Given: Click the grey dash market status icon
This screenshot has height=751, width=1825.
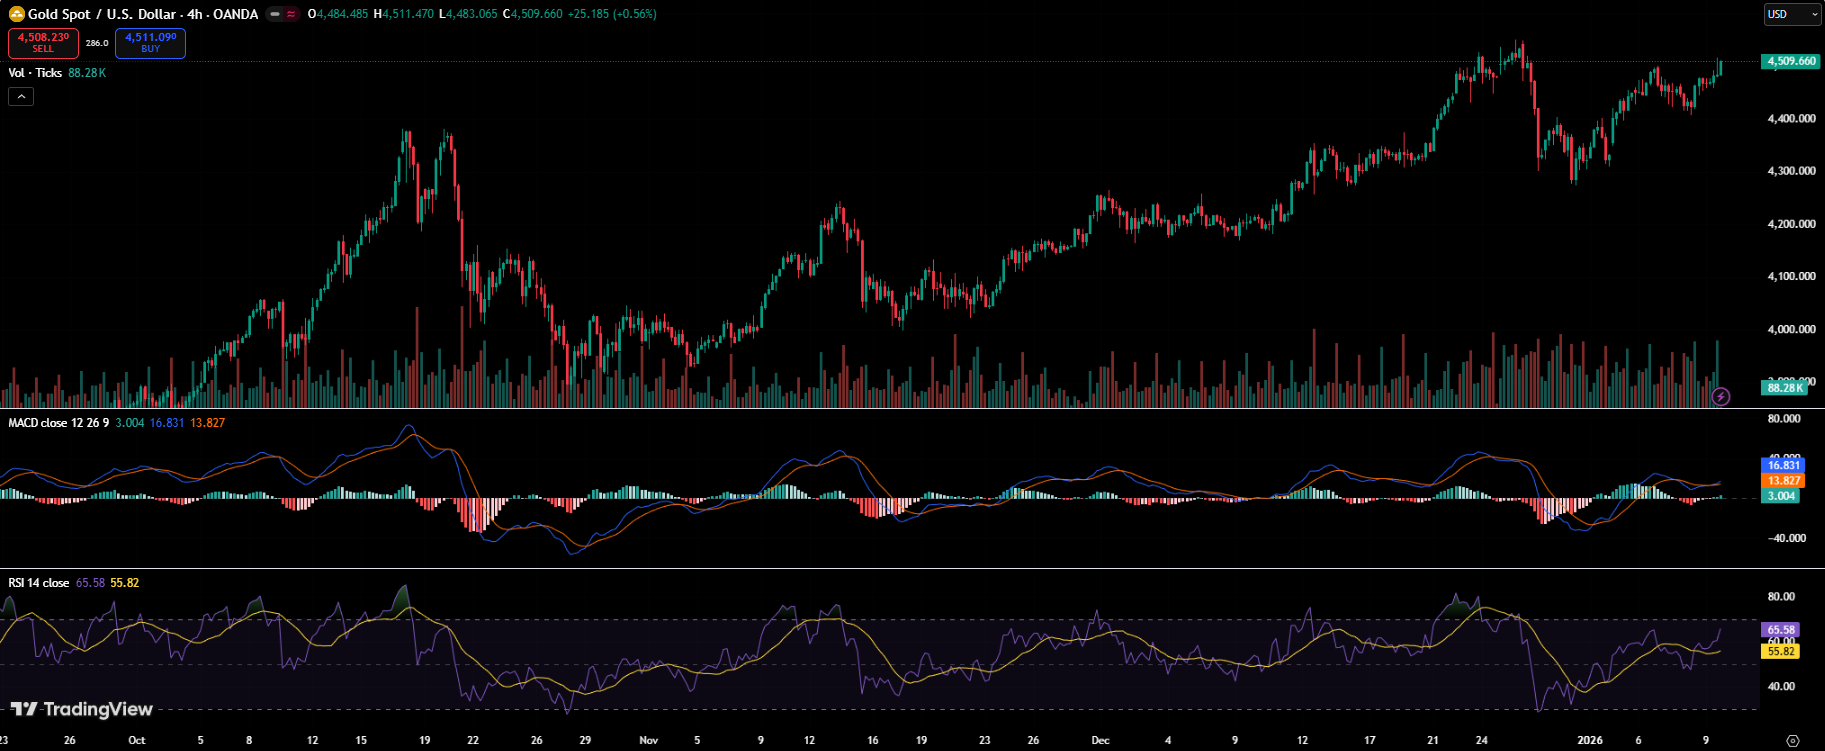Looking at the screenshot, I should point(275,14).
